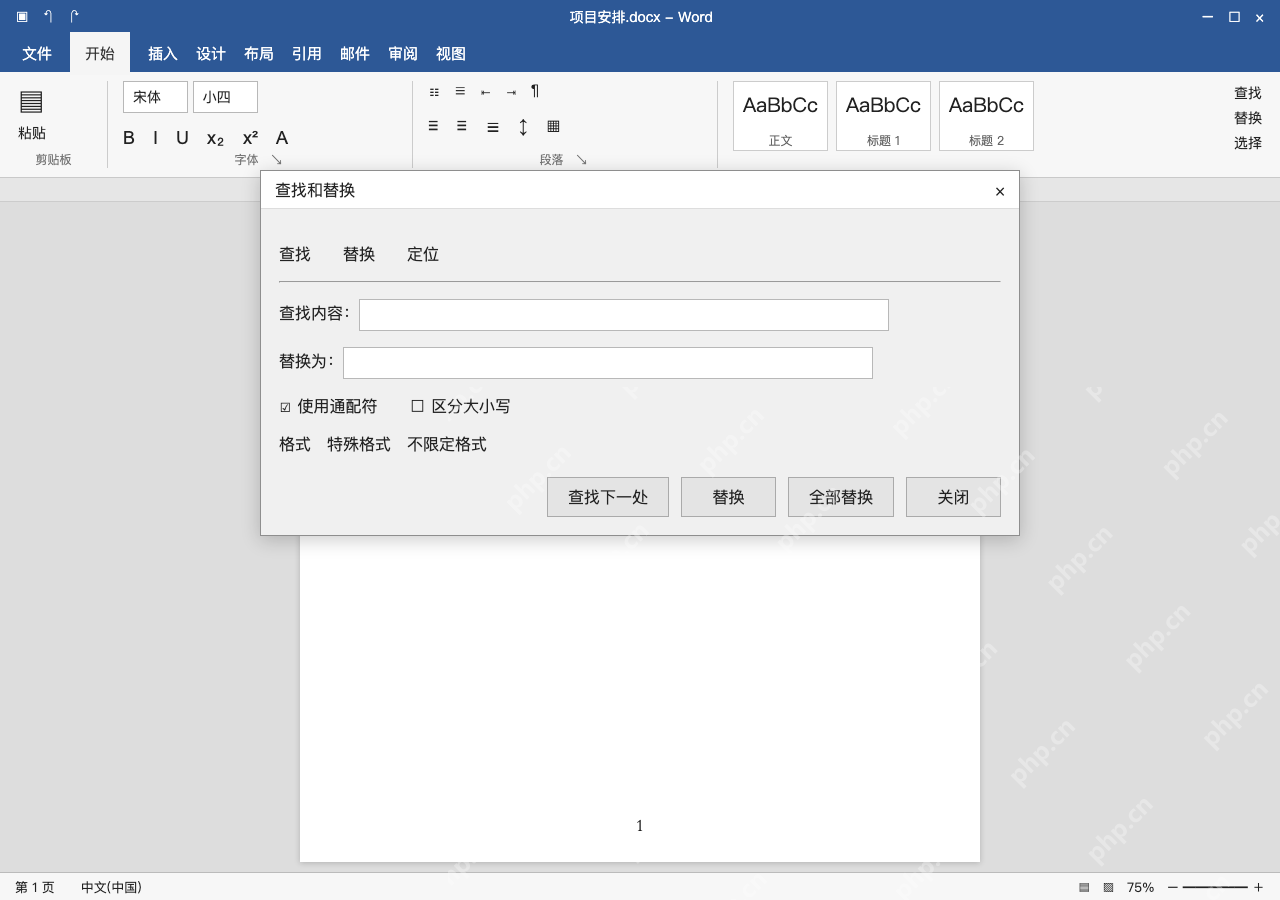This screenshot has width=1280, height=900.
Task: Uncheck 使用通配符 checkbox
Action: click(285, 407)
